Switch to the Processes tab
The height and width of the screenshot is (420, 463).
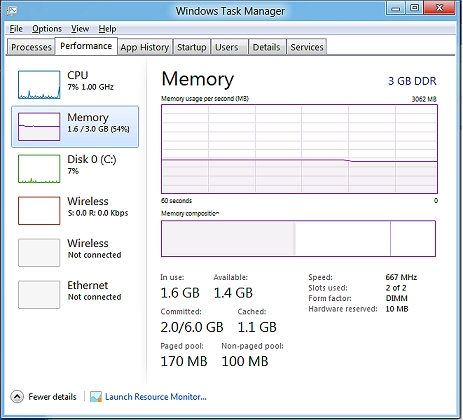pos(31,47)
